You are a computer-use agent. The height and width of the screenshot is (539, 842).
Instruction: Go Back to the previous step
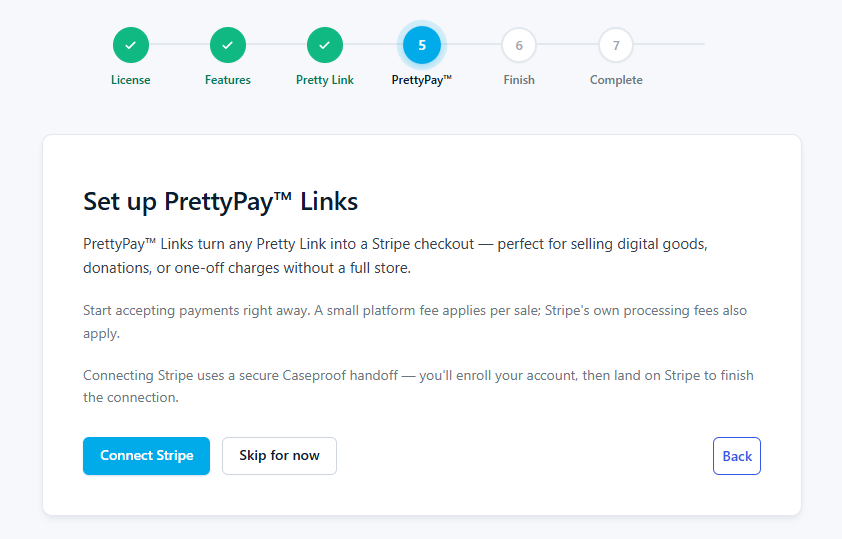737,456
